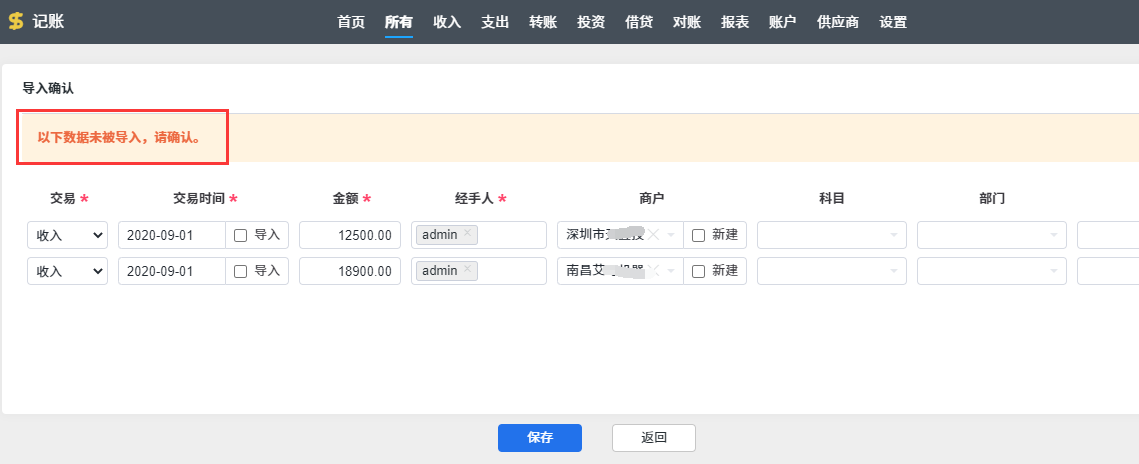Click the 返回 button

pos(654,437)
